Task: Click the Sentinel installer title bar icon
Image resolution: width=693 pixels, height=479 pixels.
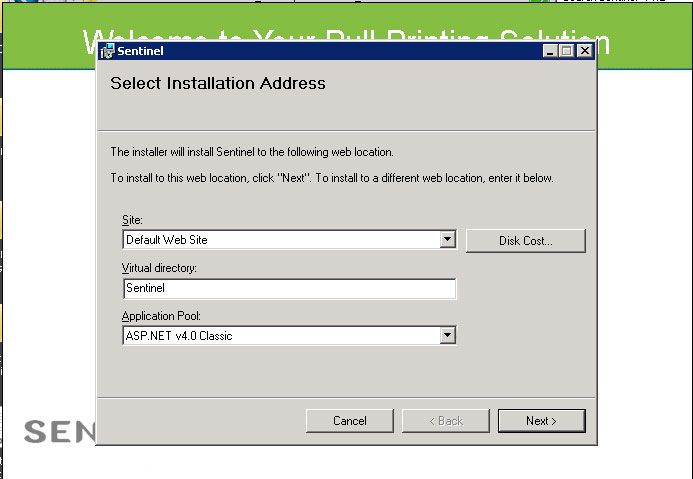Action: [x=107, y=51]
